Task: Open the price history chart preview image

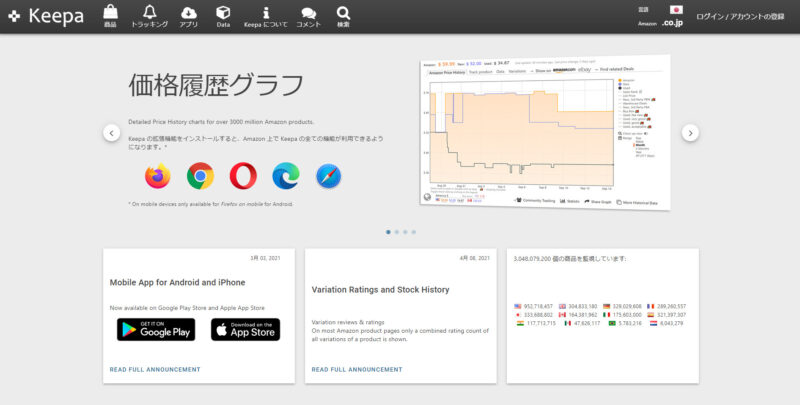Action: point(544,133)
